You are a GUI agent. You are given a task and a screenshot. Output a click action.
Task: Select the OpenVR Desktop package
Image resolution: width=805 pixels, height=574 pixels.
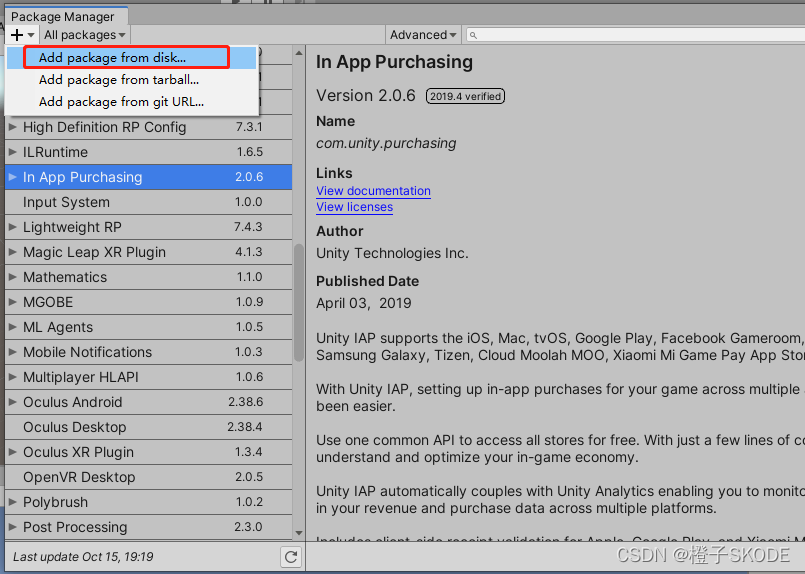[148, 477]
